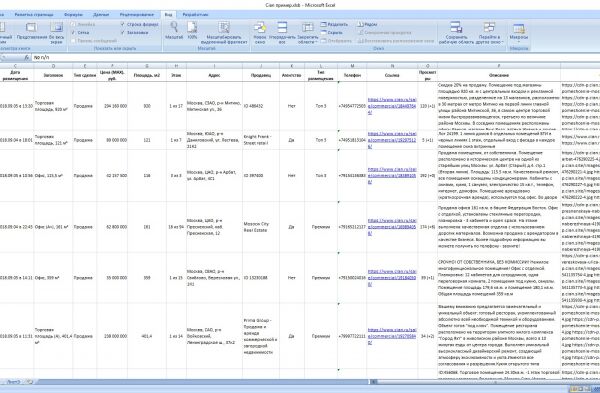Select column K header
This screenshot has height=393, width=600.
292,66
